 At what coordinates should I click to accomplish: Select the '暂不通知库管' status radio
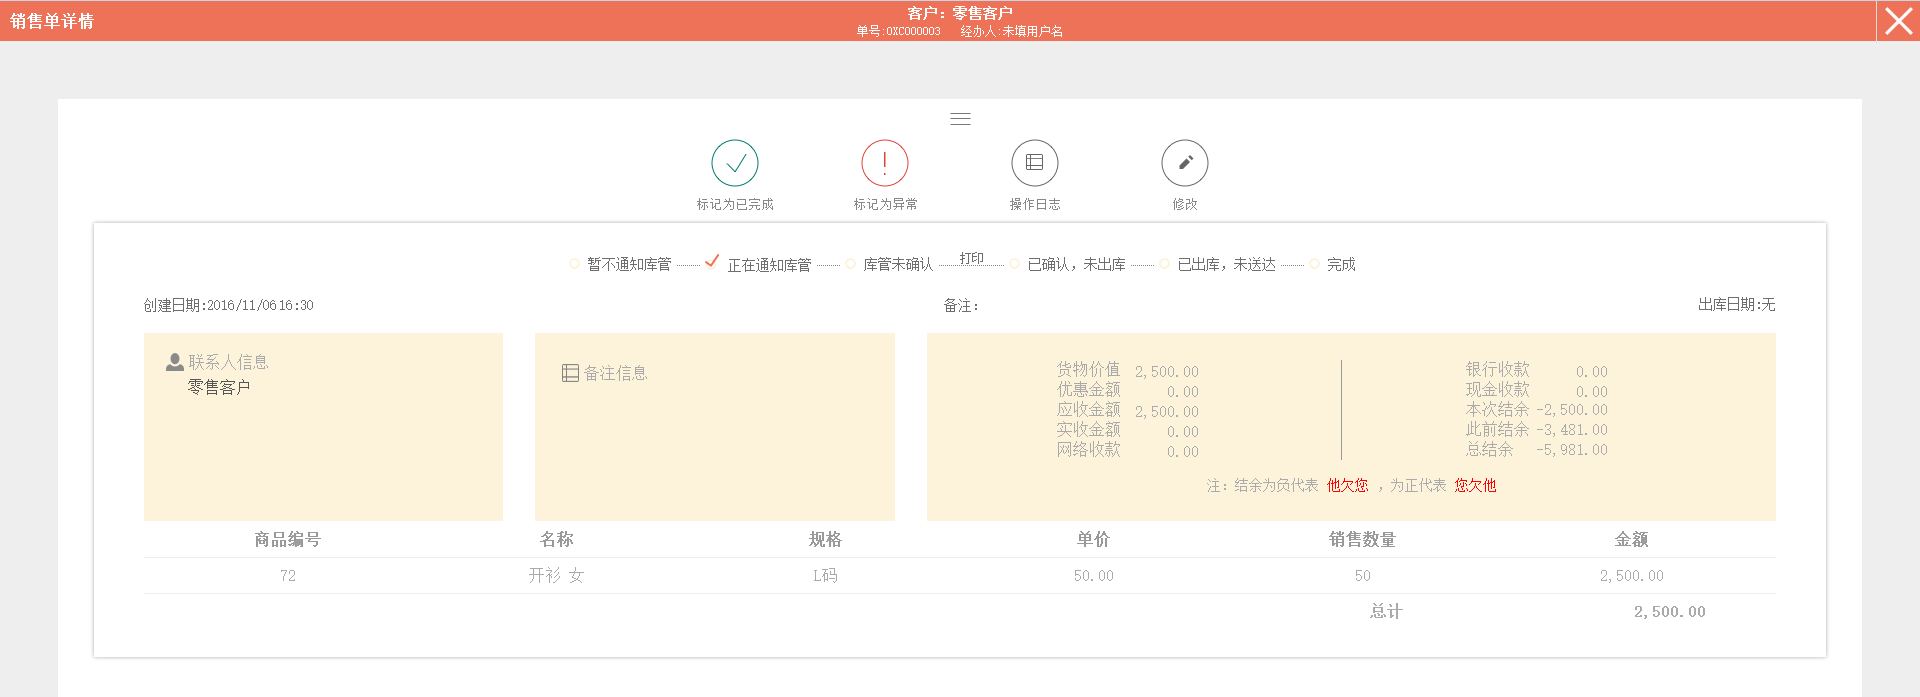tap(575, 264)
